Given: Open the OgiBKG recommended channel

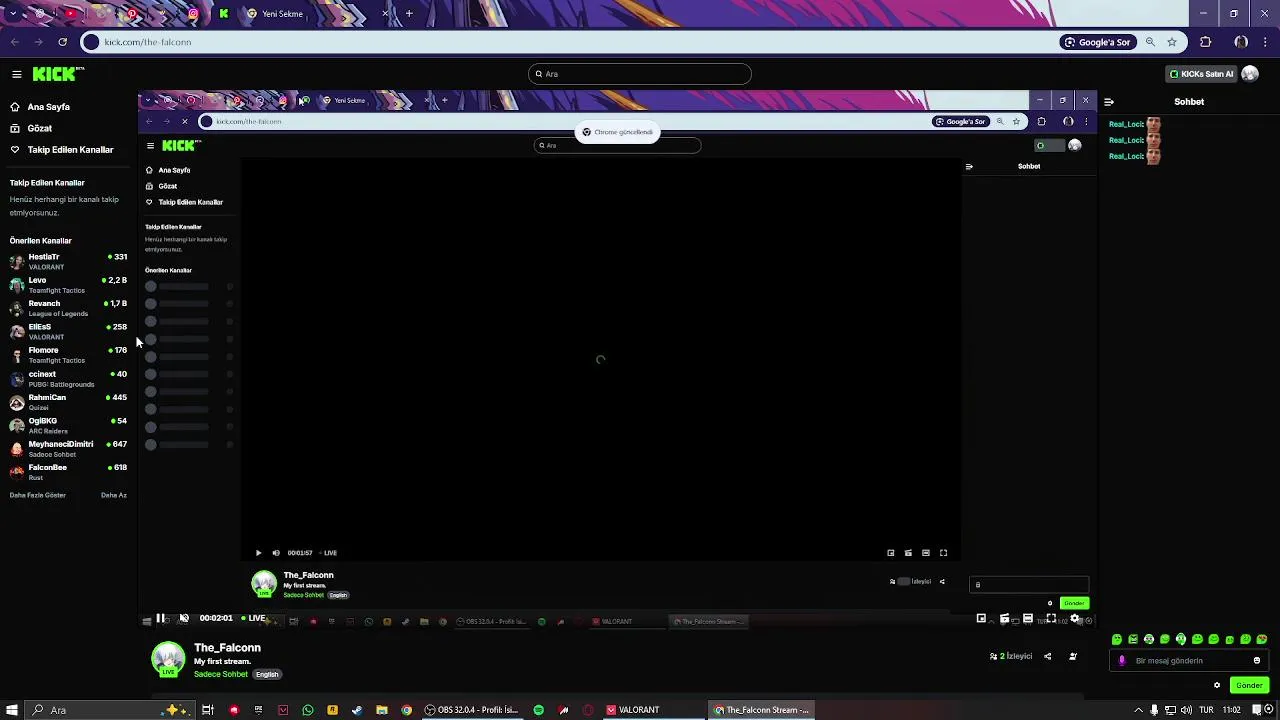Looking at the screenshot, I should coord(68,425).
